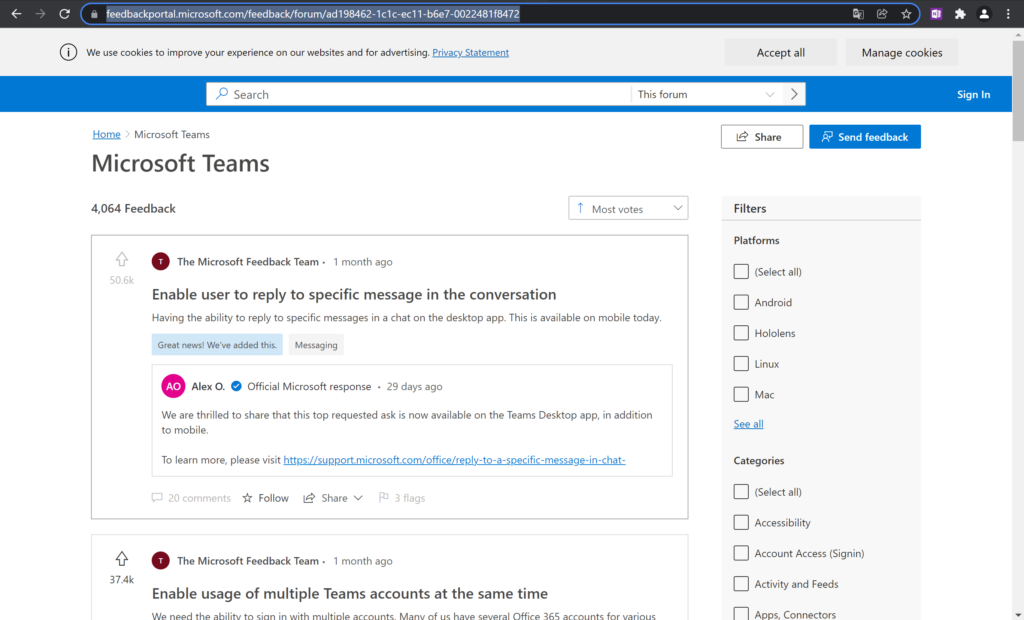The height and width of the screenshot is (620, 1024).
Task: Upvote the 37.4k multiple accounts feedback
Action: click(121, 559)
